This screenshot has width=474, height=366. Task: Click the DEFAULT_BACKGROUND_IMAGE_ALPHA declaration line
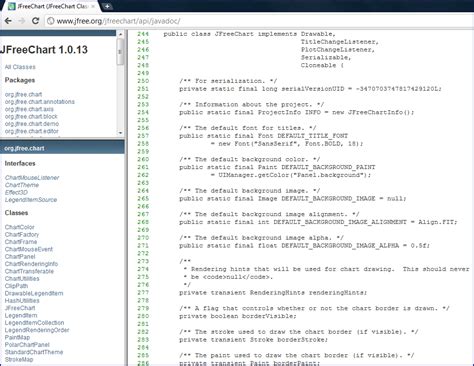click(304, 245)
